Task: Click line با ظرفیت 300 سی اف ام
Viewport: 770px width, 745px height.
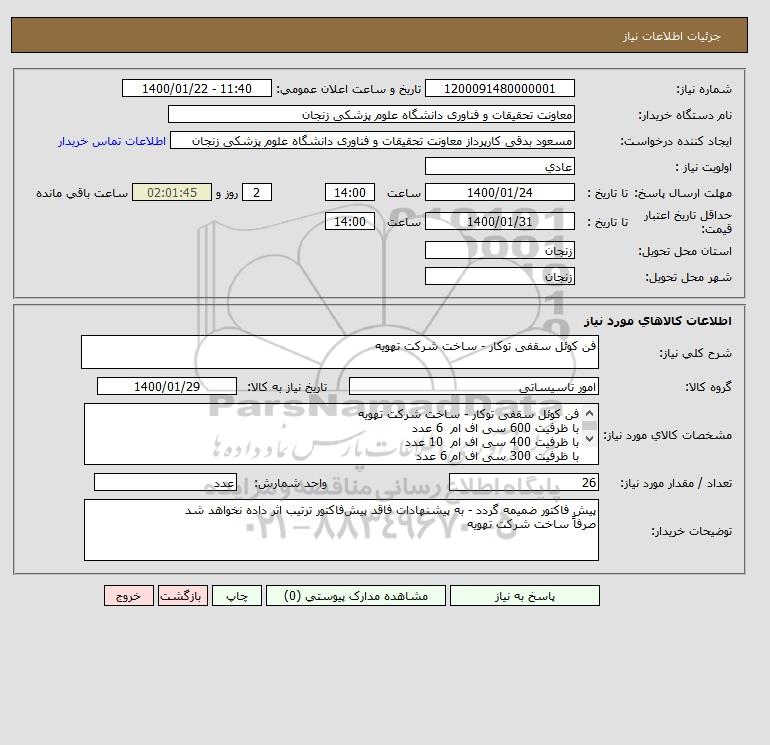Action: coord(497,457)
